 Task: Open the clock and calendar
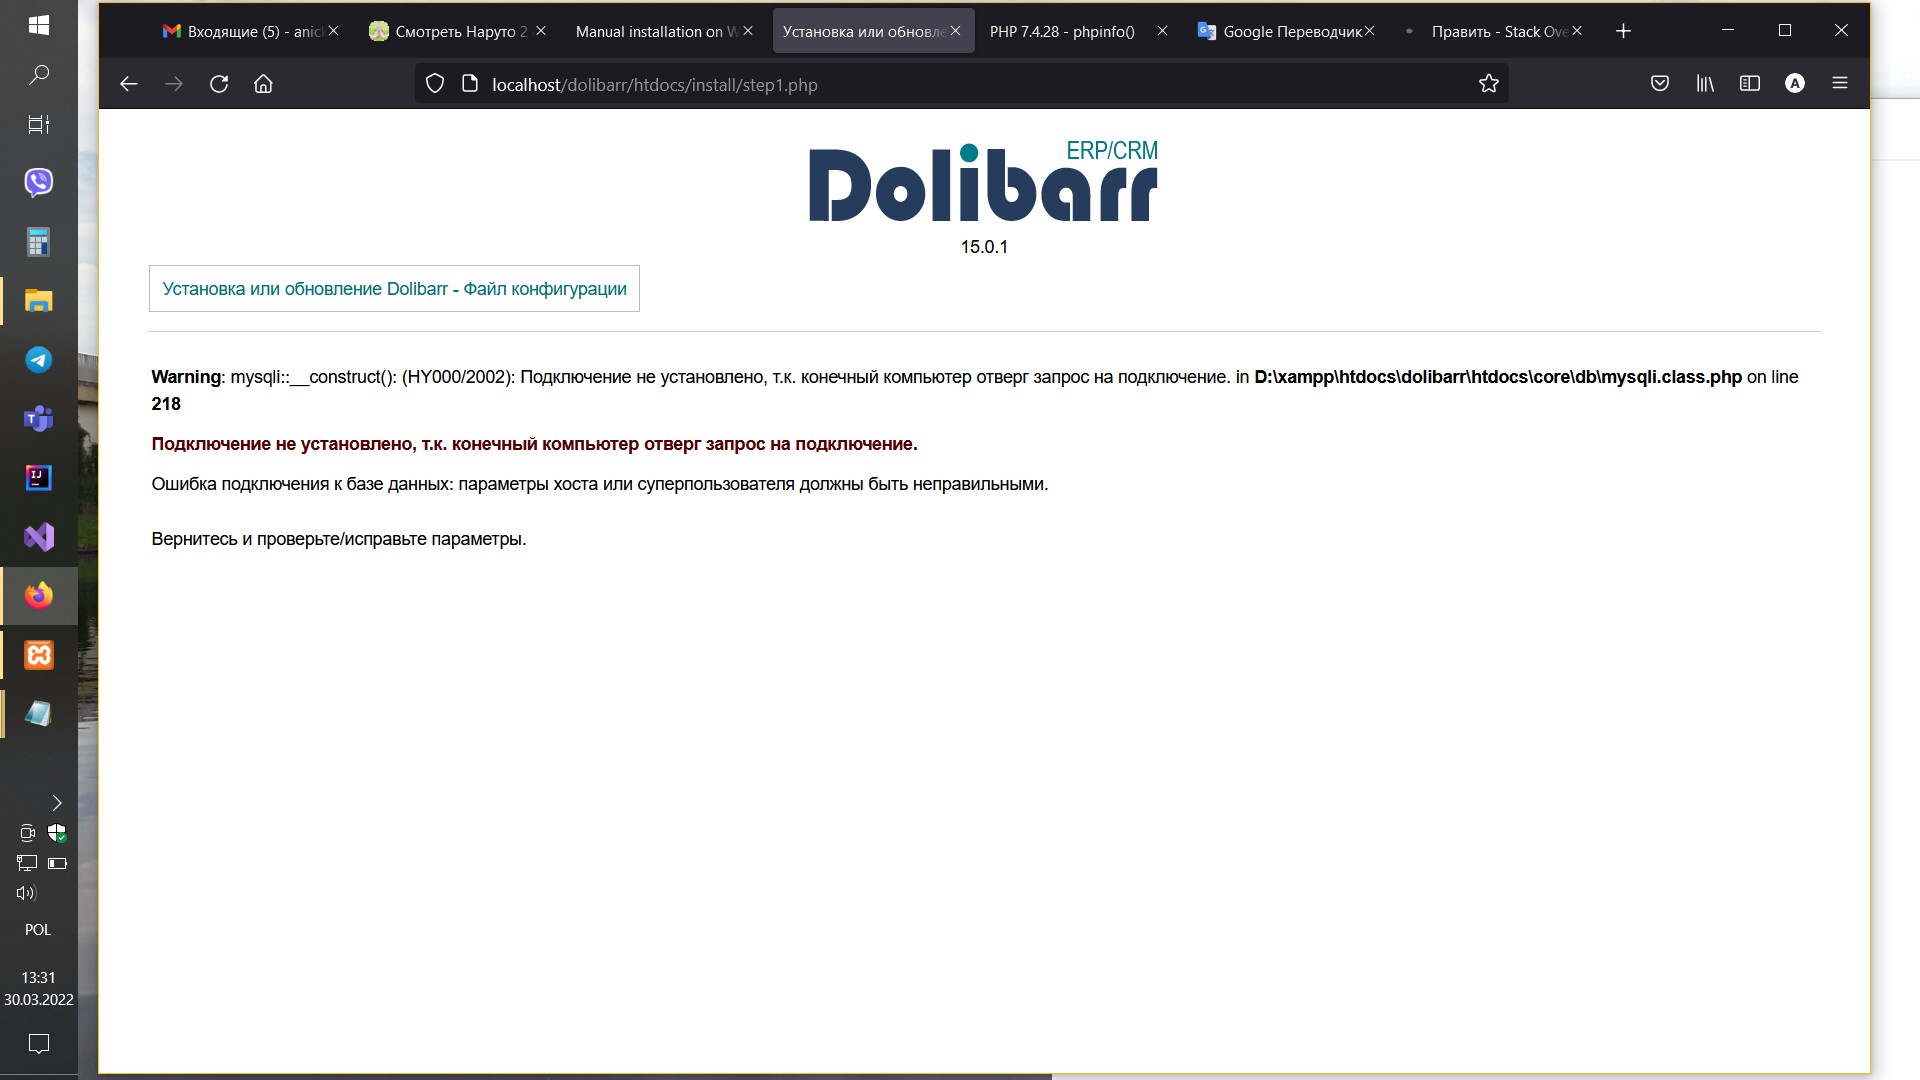point(38,988)
